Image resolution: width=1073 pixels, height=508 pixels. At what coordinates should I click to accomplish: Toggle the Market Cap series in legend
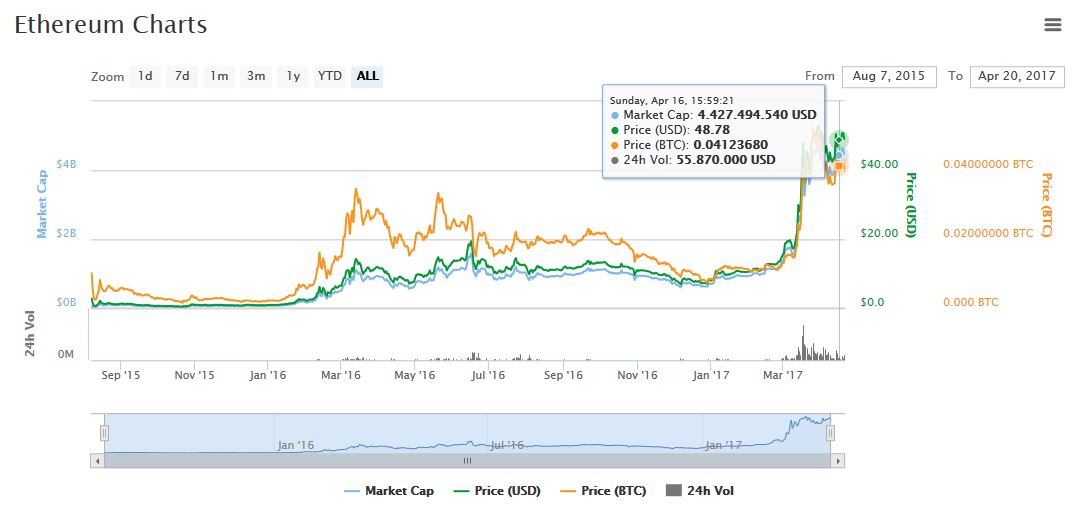[389, 491]
